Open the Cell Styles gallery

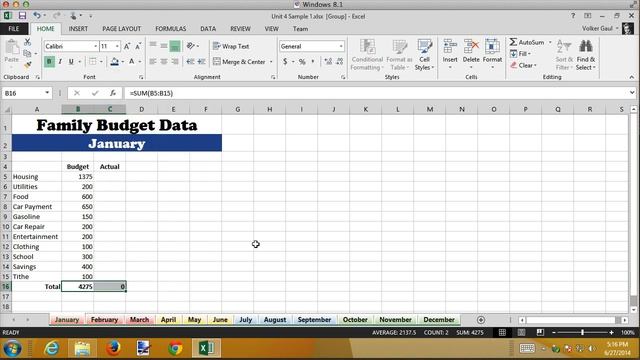[x=424, y=55]
